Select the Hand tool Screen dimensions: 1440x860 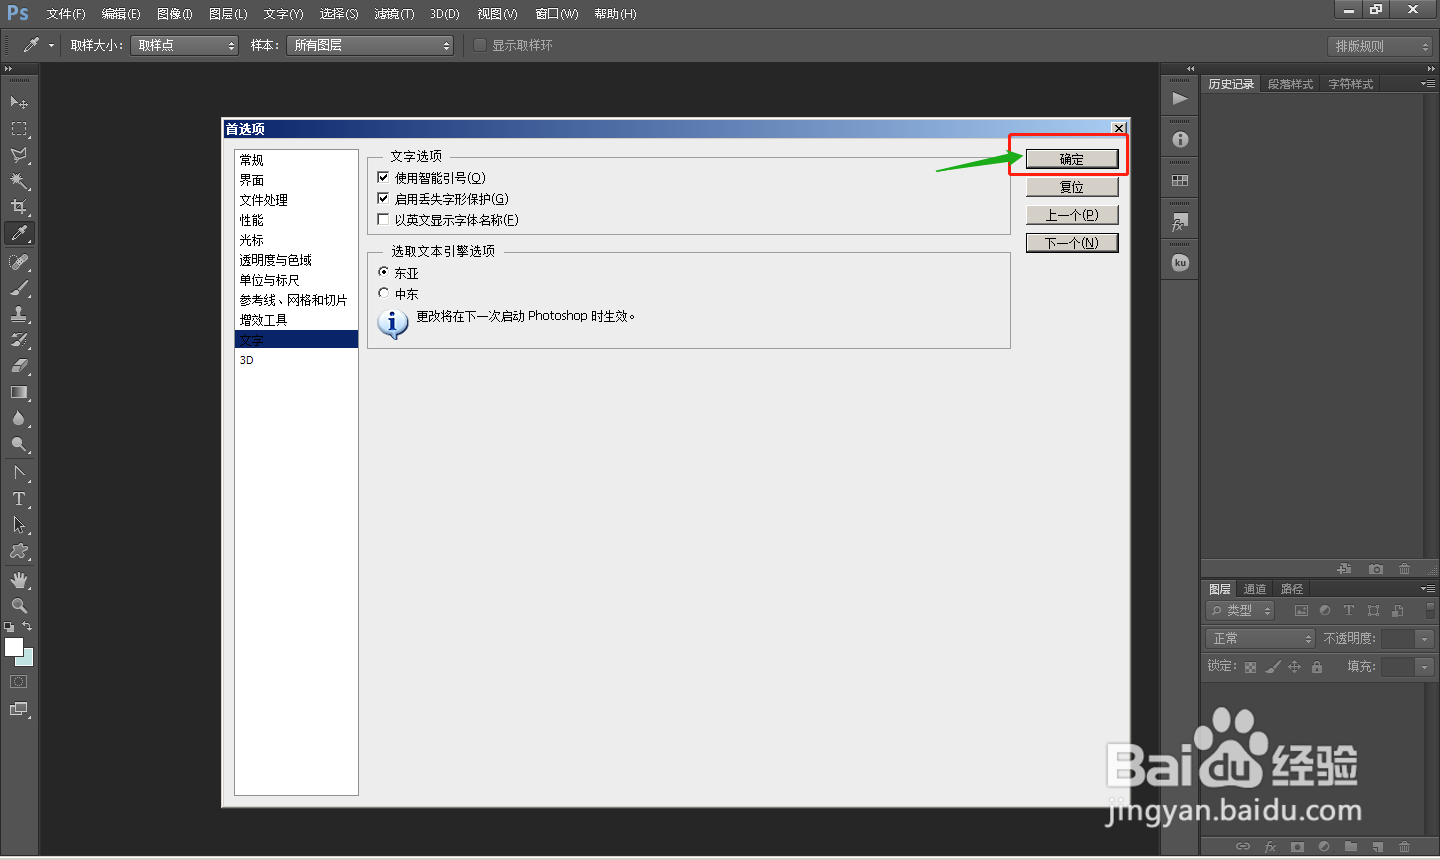pos(19,580)
